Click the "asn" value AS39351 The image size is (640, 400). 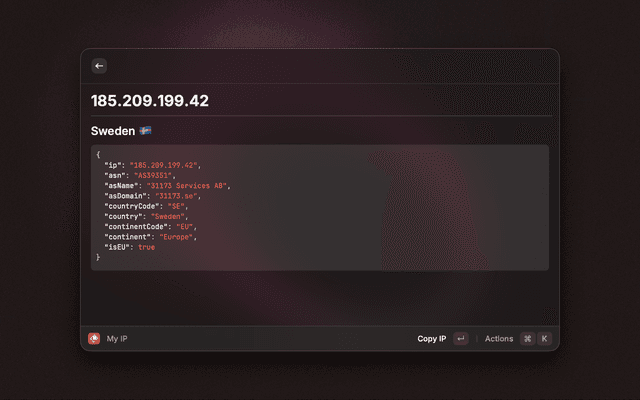coord(154,175)
